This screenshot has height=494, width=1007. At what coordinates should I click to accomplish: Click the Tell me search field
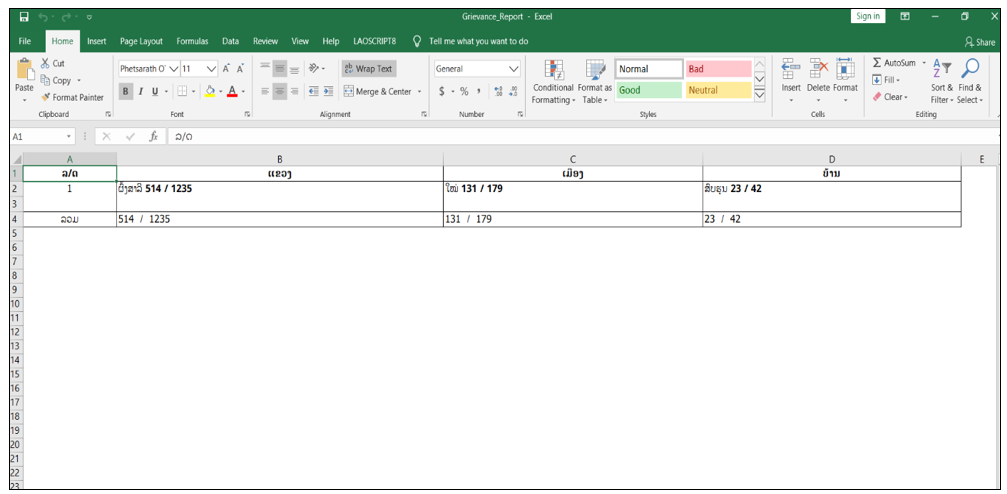click(478, 41)
